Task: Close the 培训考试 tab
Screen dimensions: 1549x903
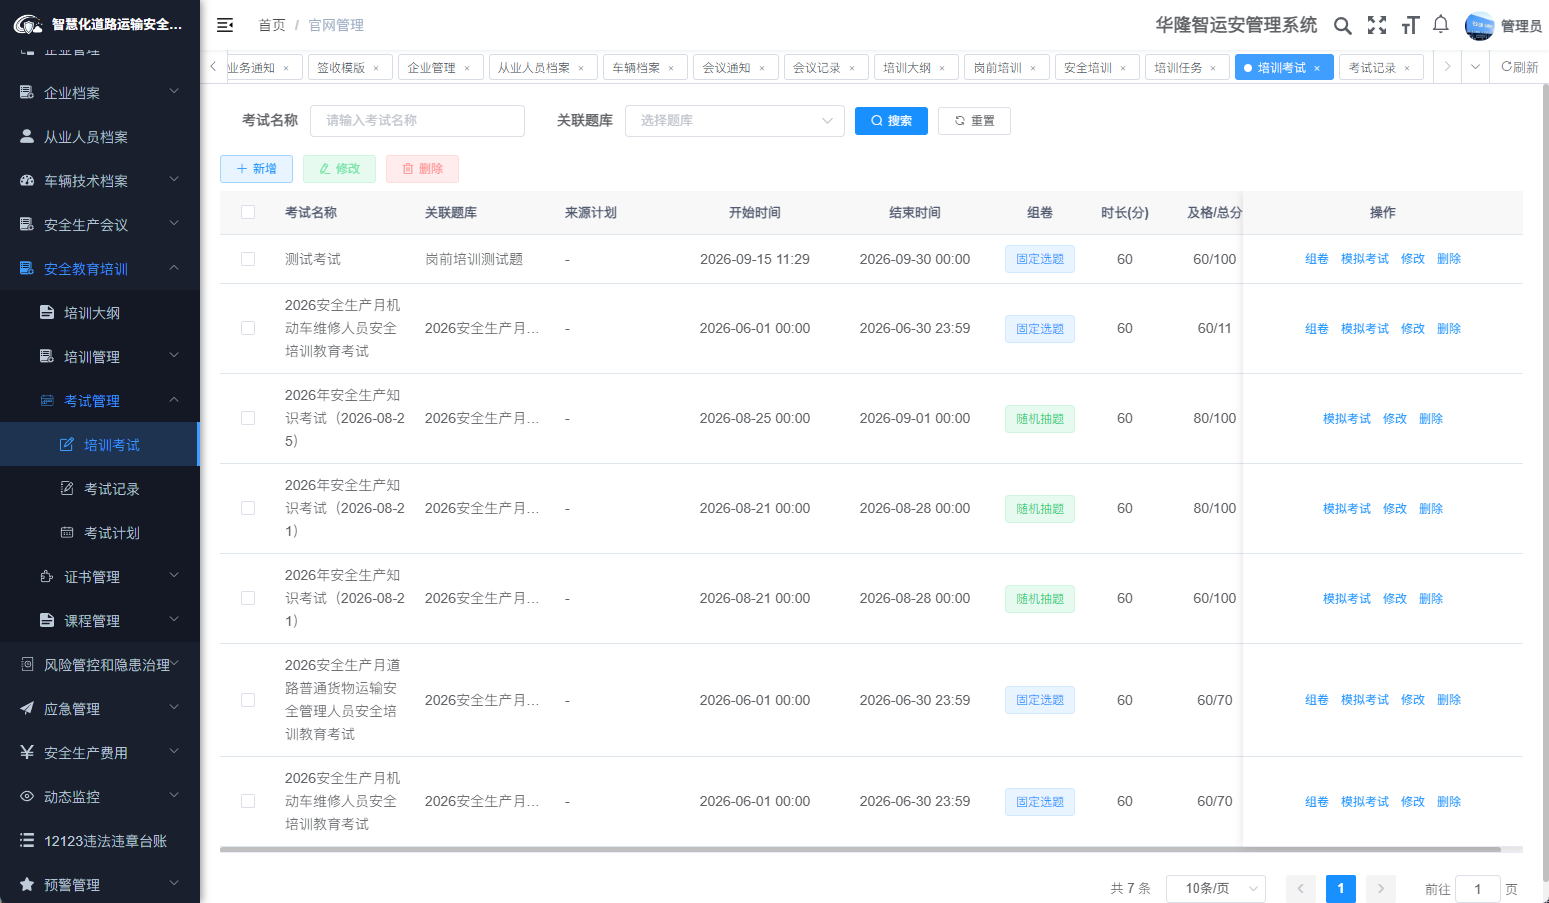Action: (x=1317, y=68)
